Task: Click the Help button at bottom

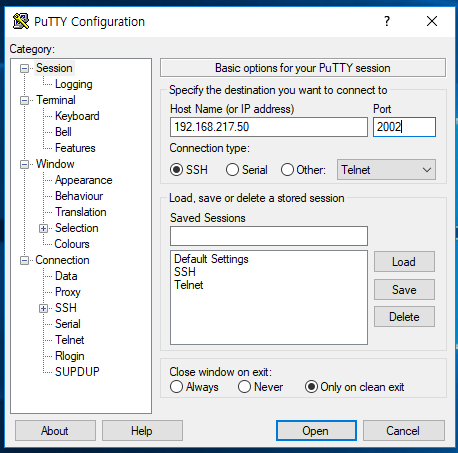Action: point(142,431)
